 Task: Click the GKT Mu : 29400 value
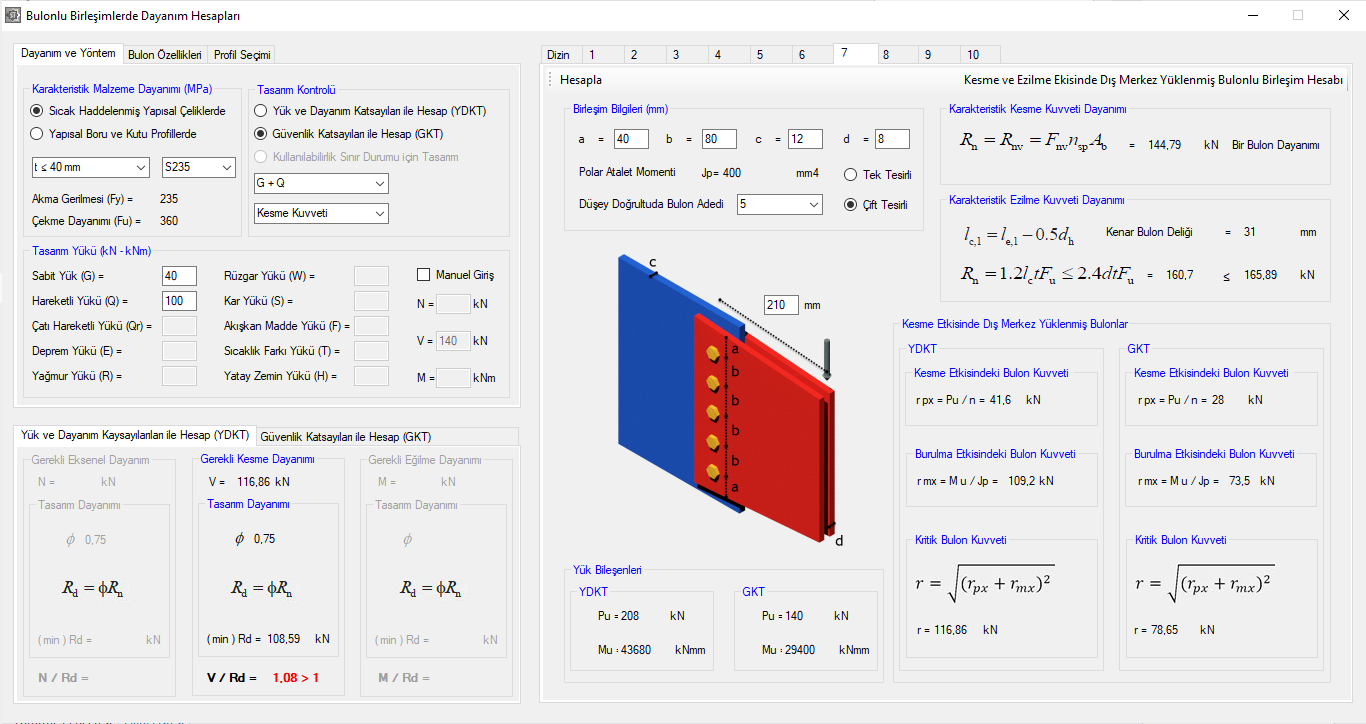[787, 650]
